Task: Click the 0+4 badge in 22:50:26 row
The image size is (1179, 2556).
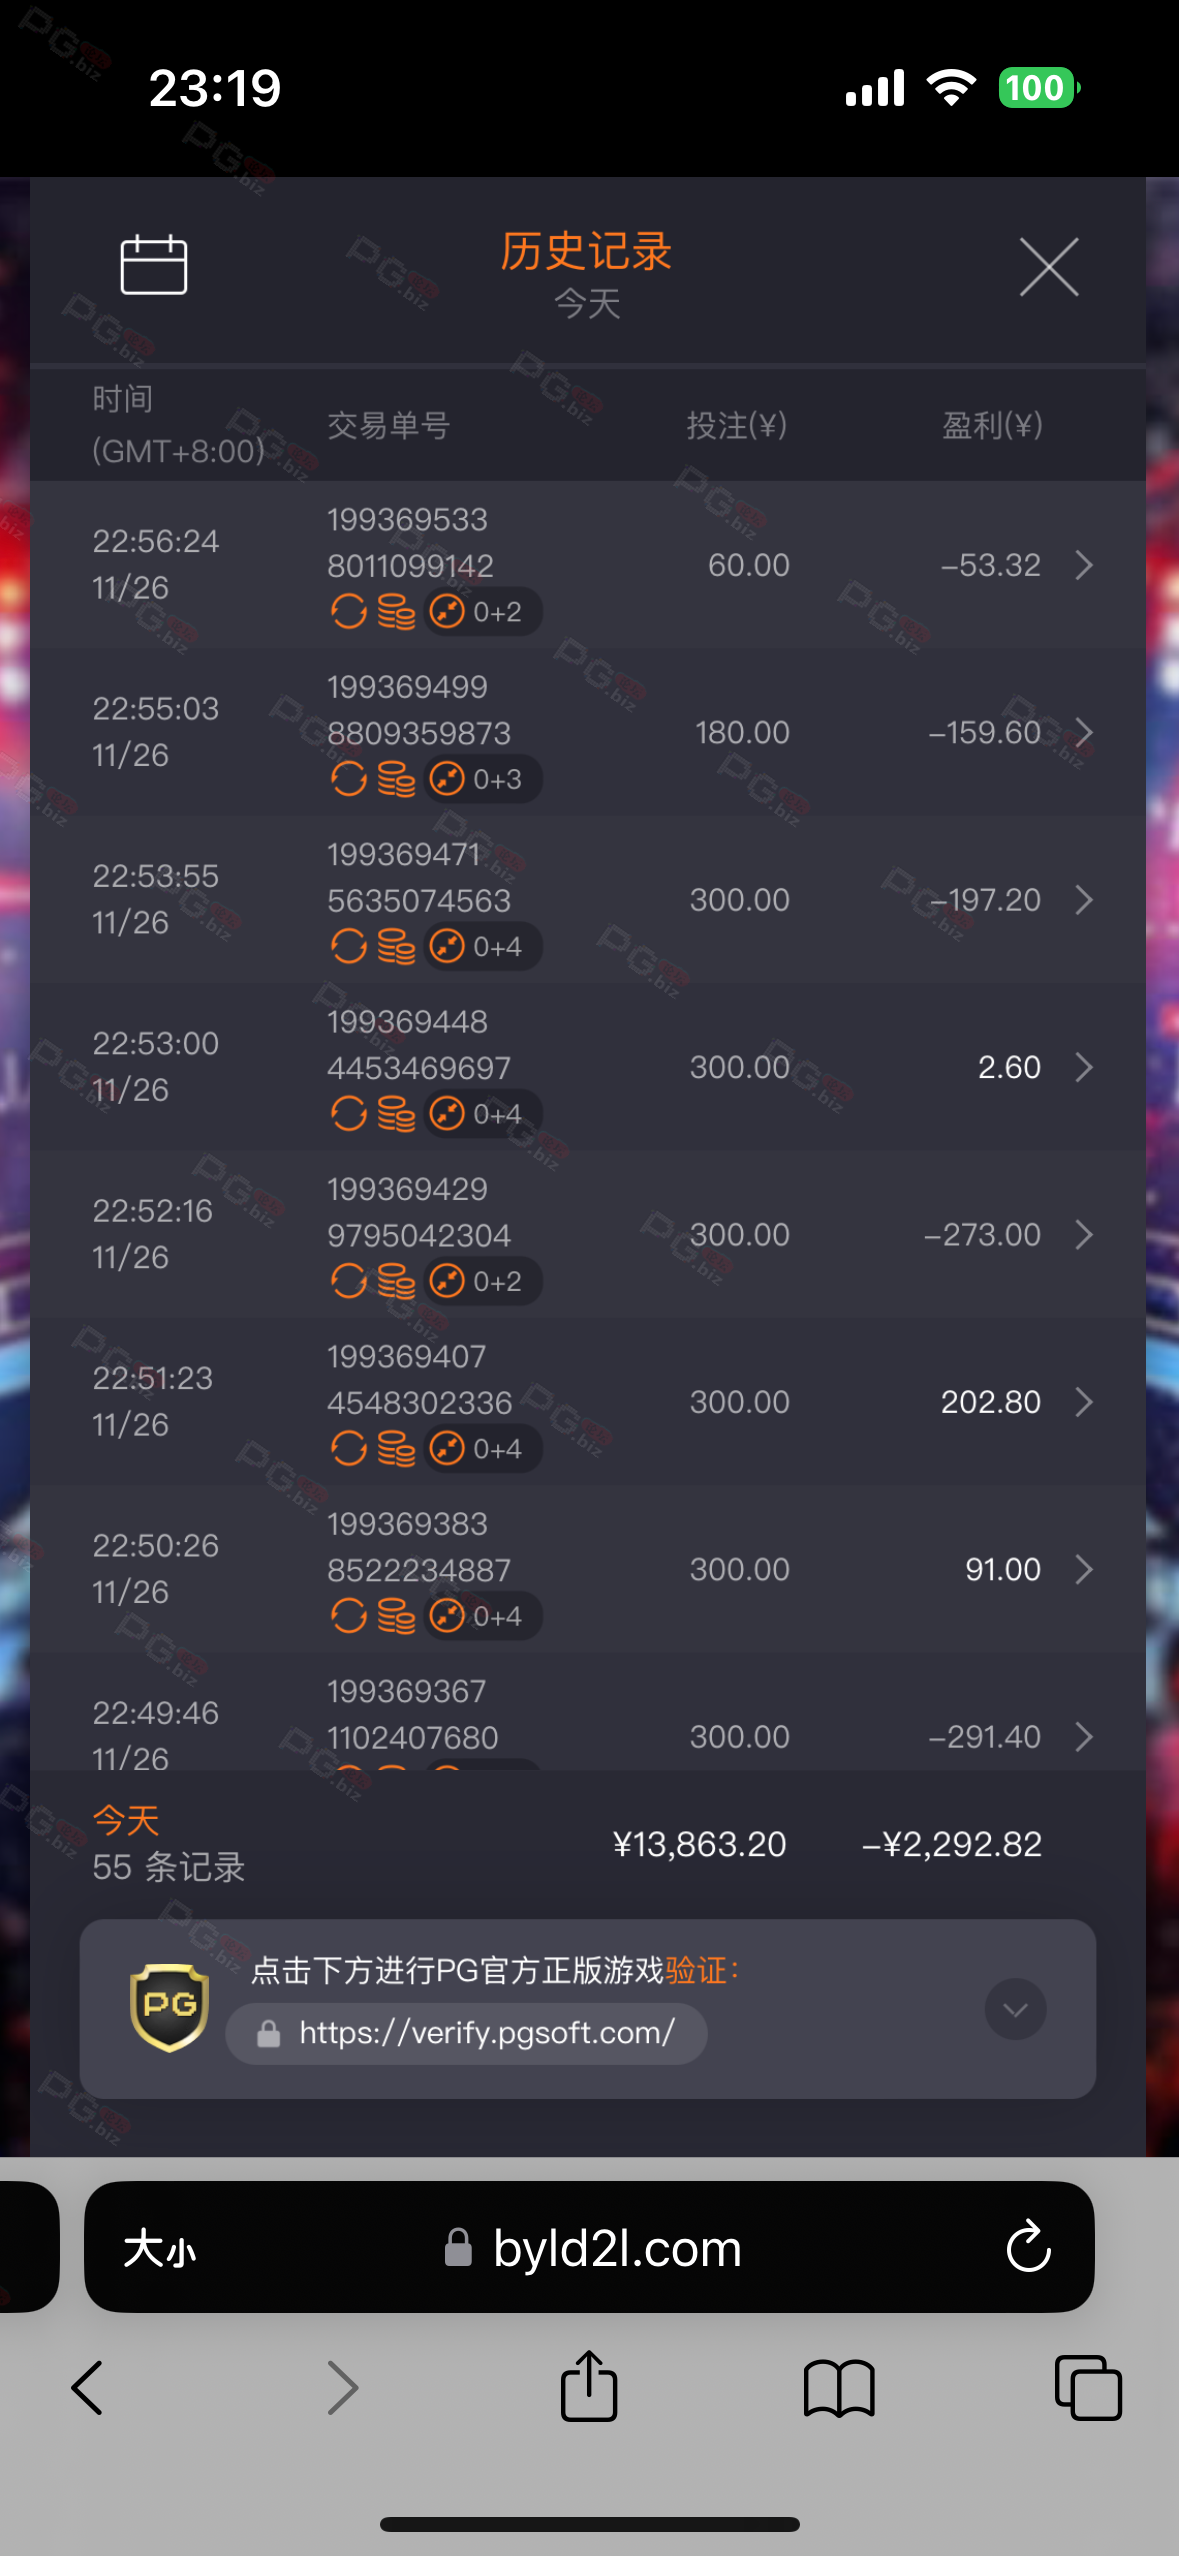Action: 482,1616
